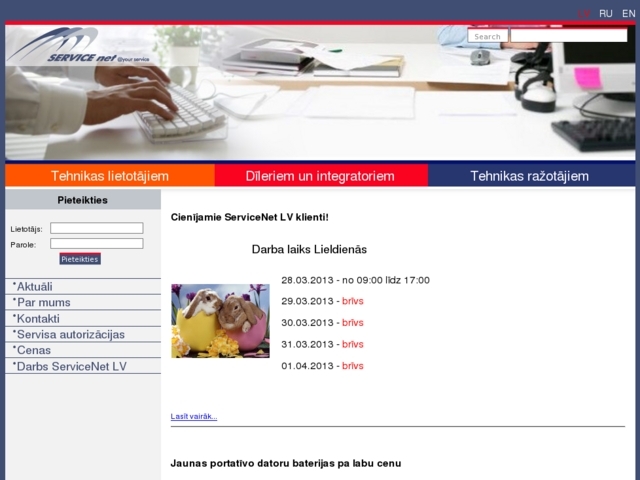Click the ServiceNet logo
The width and height of the screenshot is (640, 480).
(x=78, y=45)
